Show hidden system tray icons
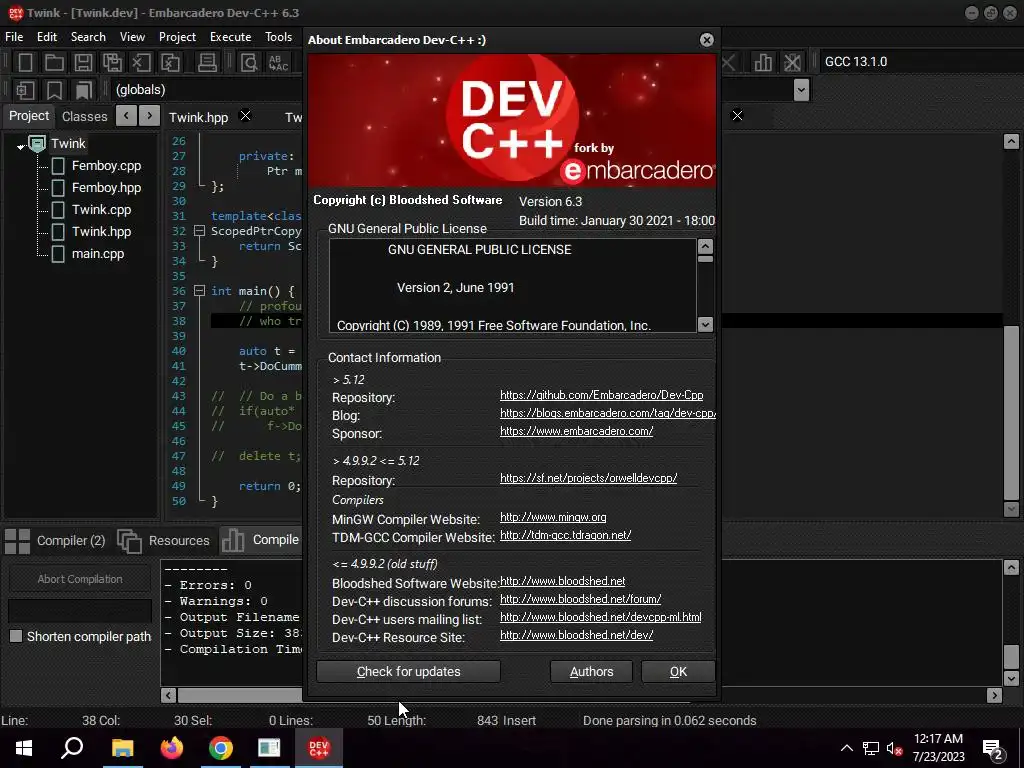This screenshot has width=1024, height=768. point(846,748)
